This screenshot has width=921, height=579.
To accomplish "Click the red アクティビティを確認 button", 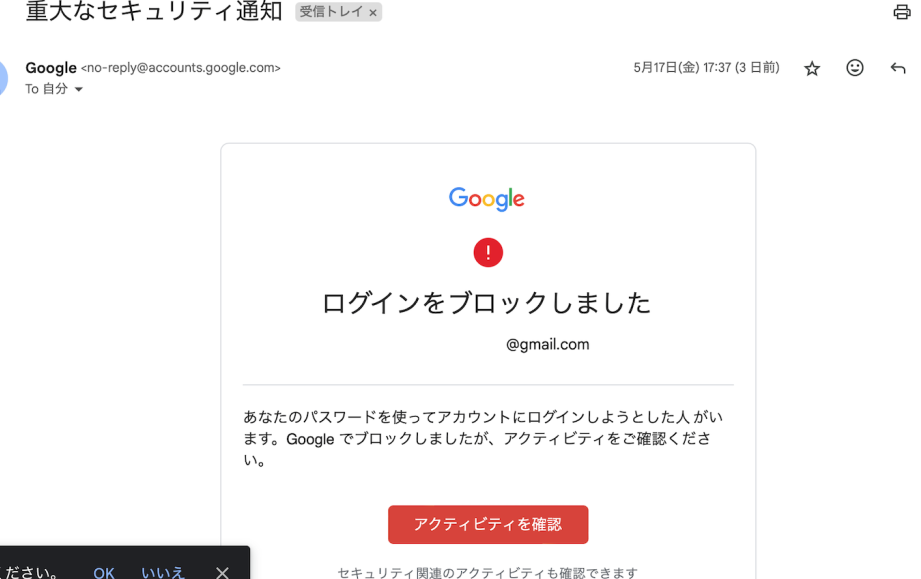I will (x=488, y=524).
